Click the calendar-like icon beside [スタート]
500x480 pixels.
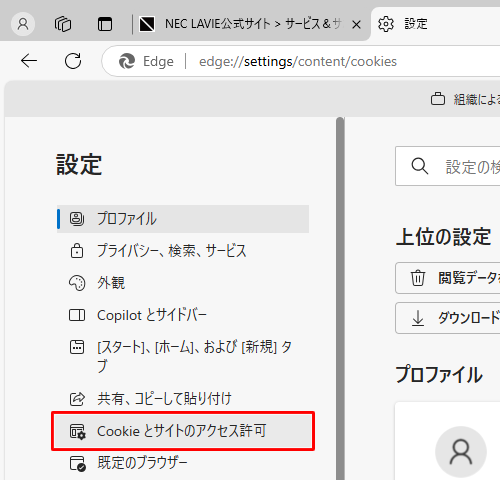click(77, 347)
